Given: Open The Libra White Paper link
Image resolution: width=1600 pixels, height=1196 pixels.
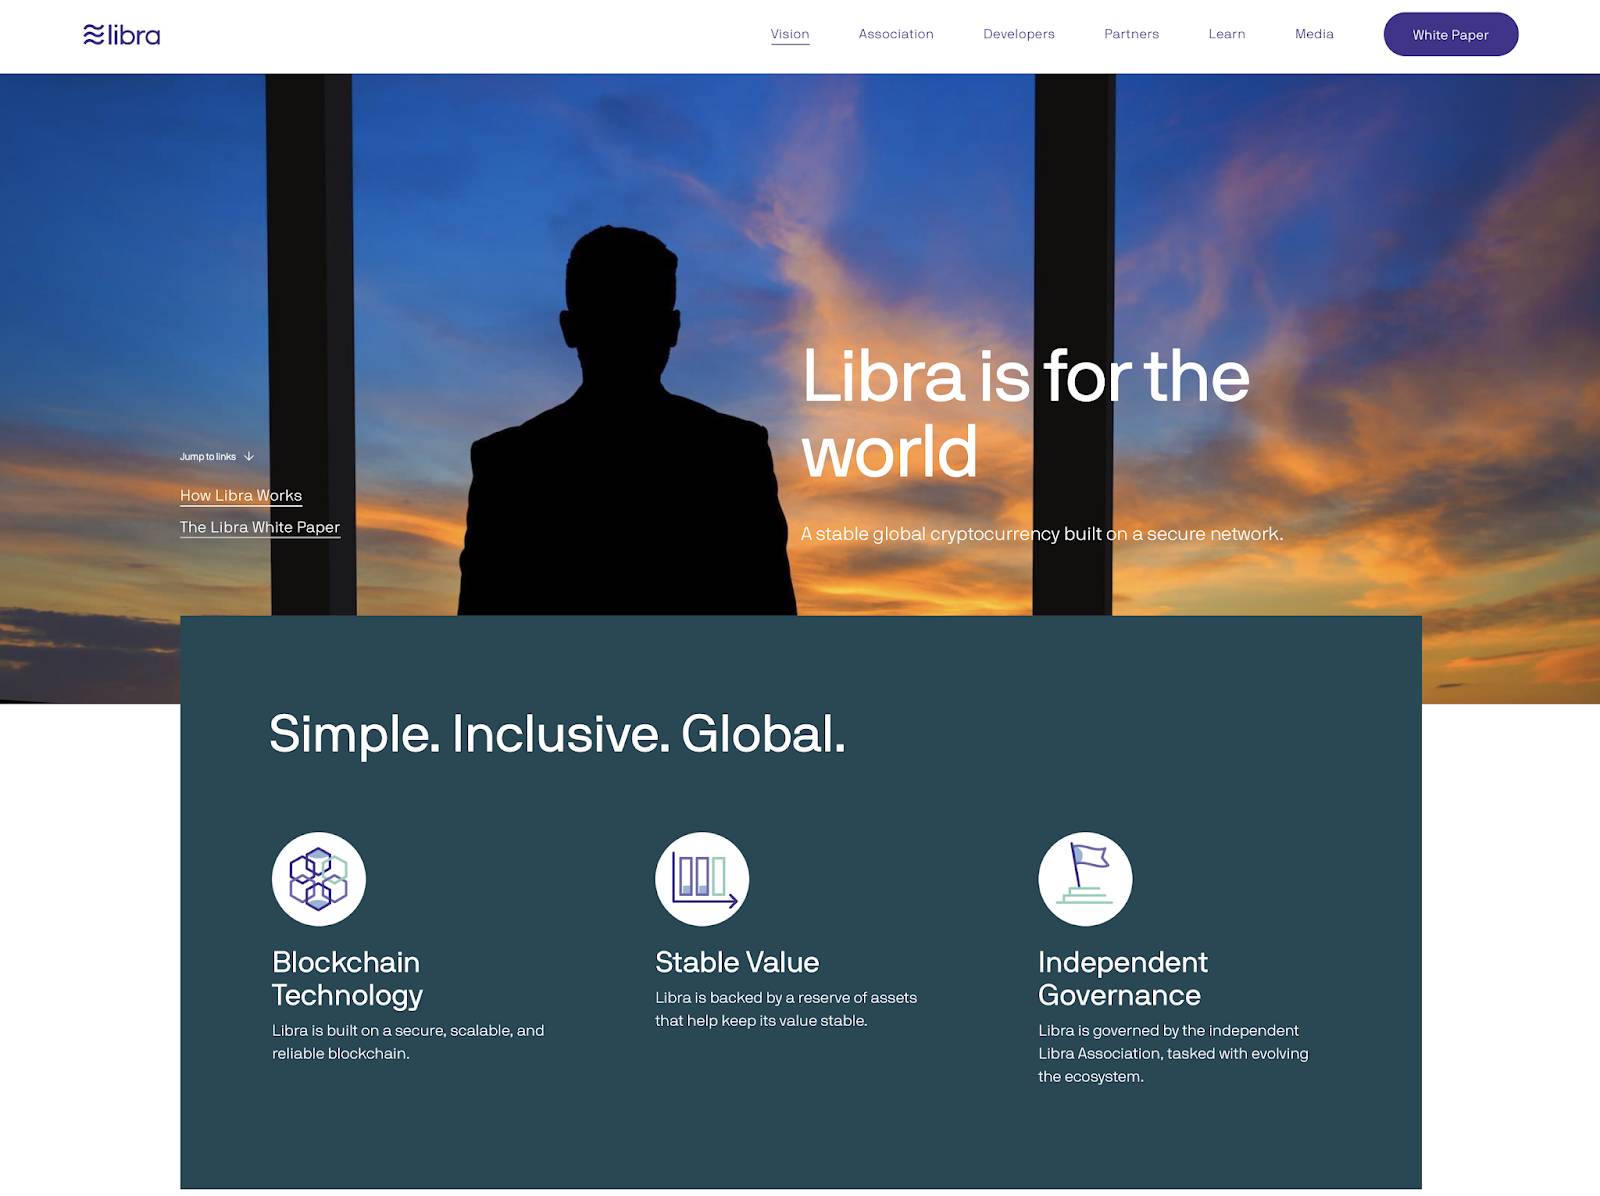Looking at the screenshot, I should [x=260, y=528].
